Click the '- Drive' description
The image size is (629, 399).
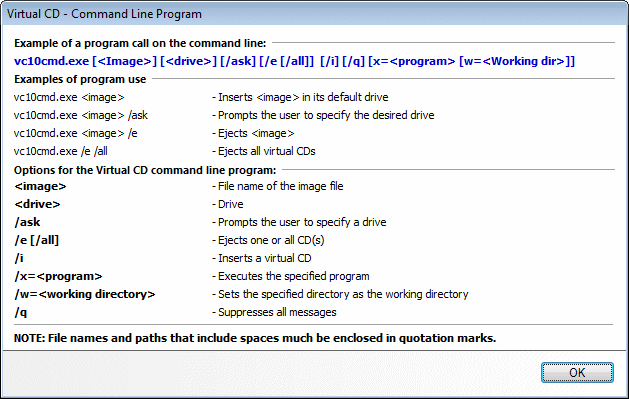[x=227, y=205]
